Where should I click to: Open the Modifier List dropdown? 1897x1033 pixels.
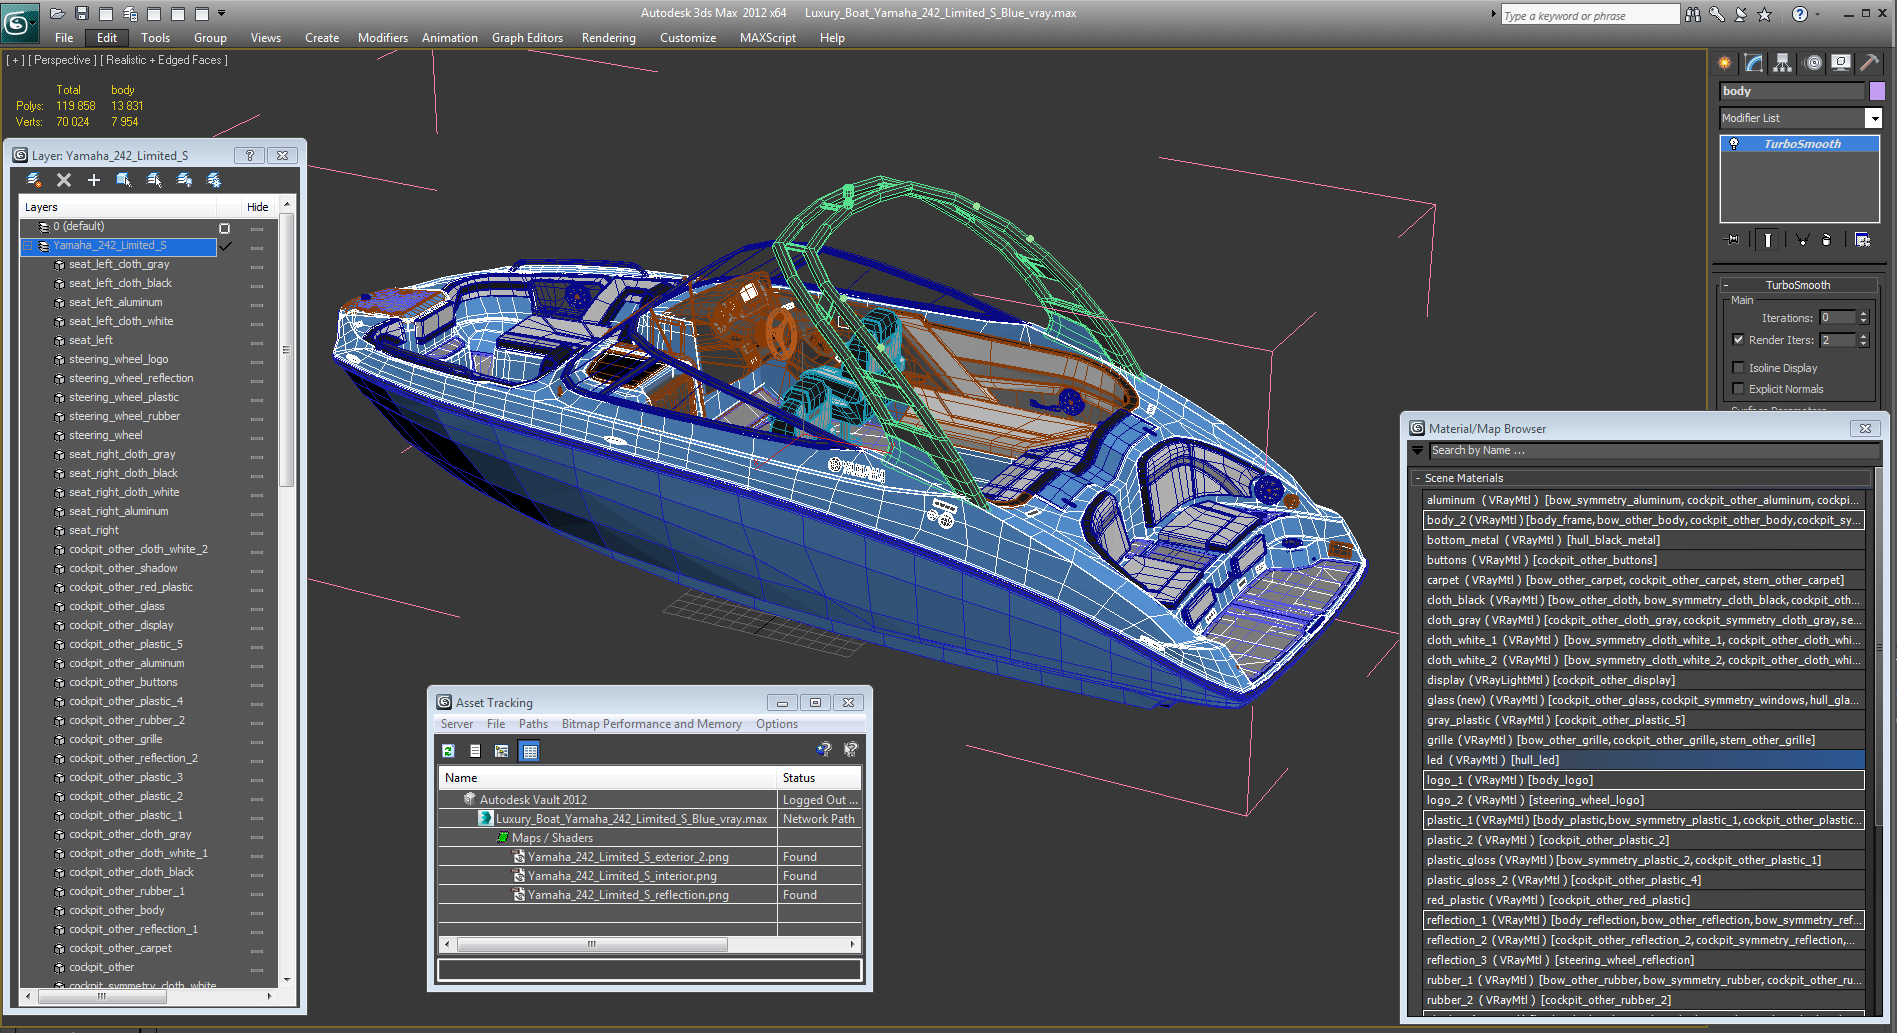coord(1874,118)
